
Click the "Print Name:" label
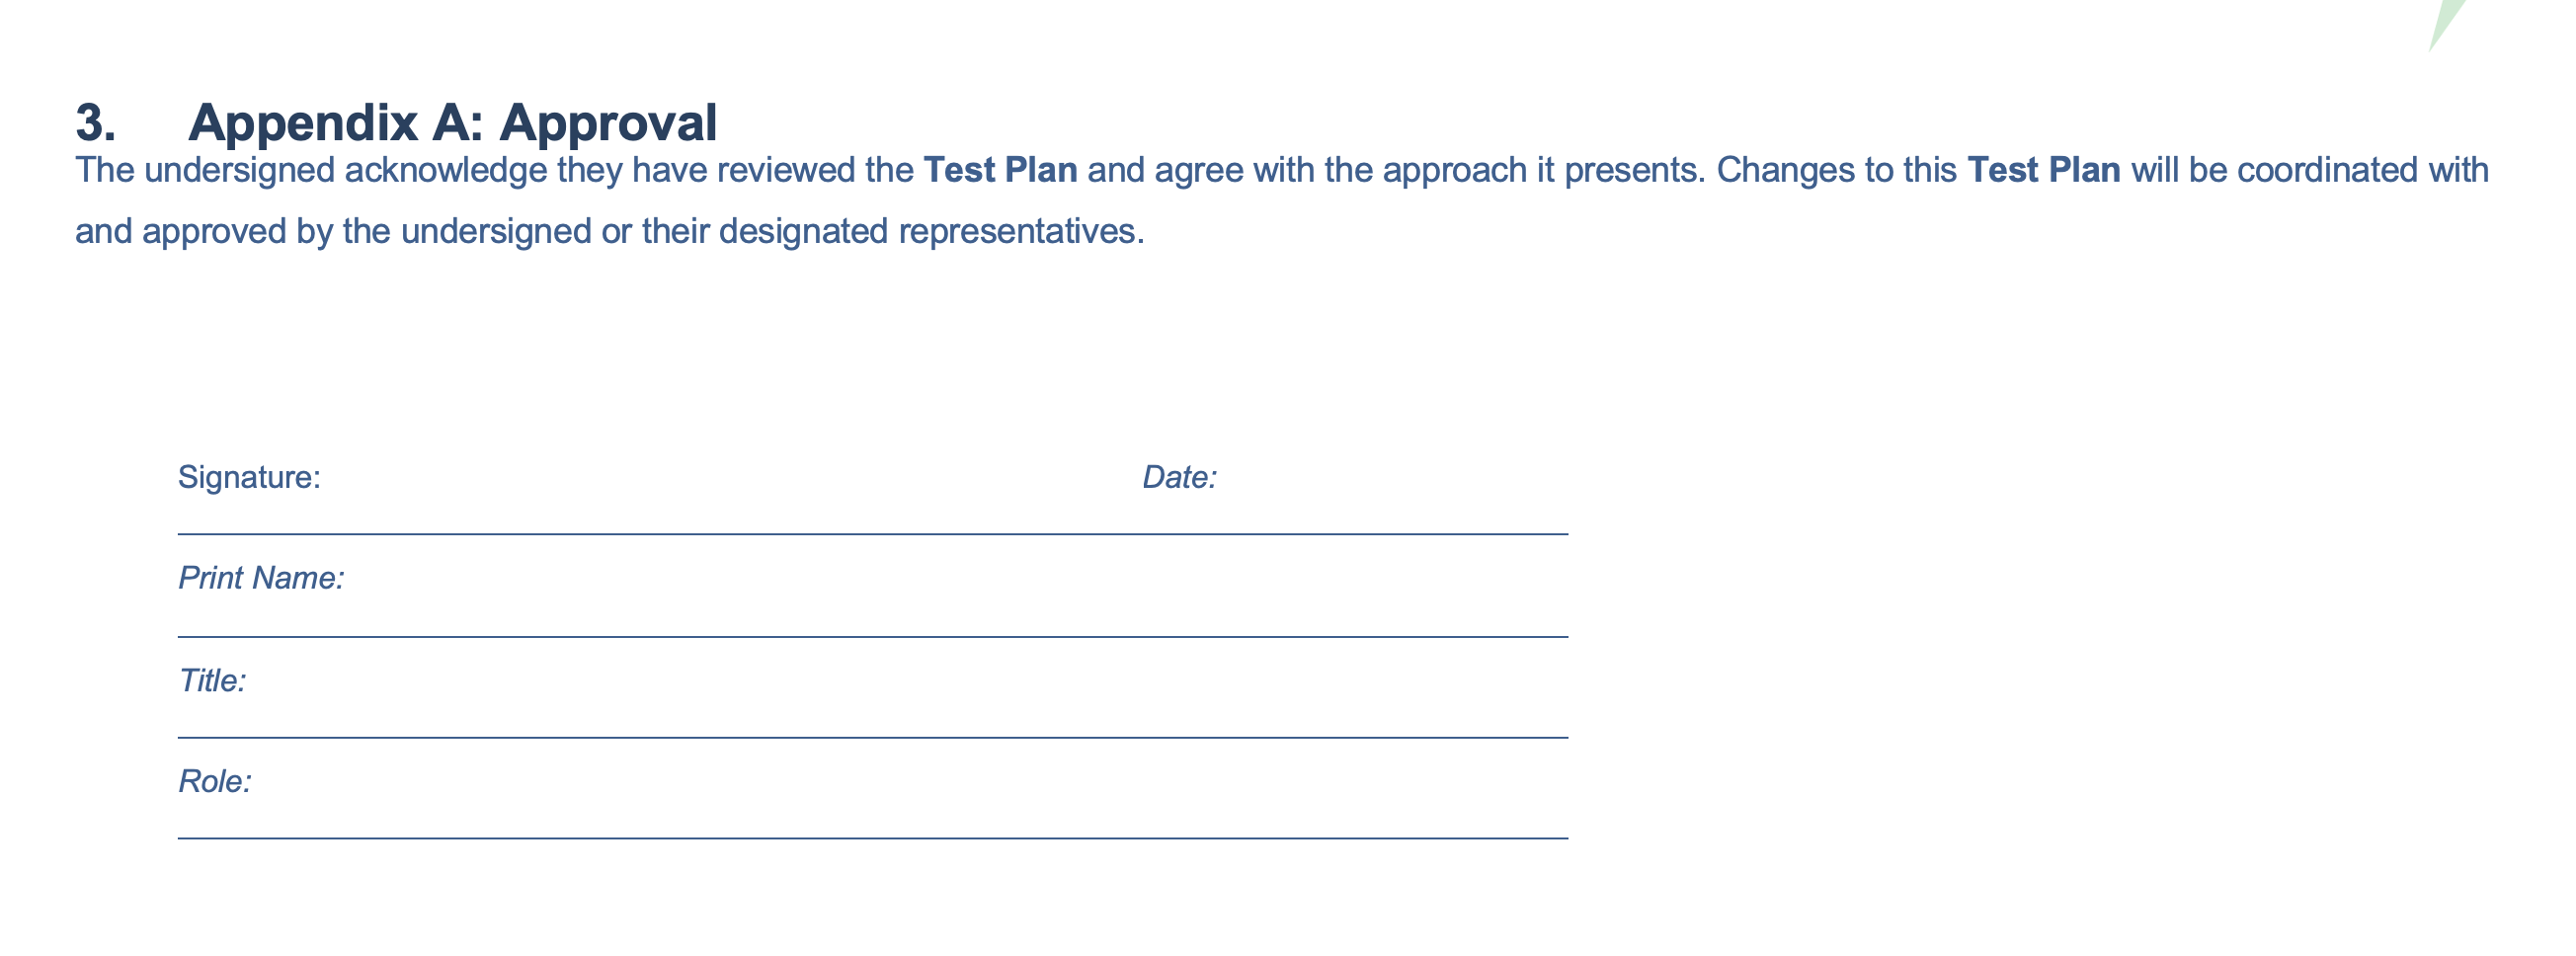click(x=261, y=578)
